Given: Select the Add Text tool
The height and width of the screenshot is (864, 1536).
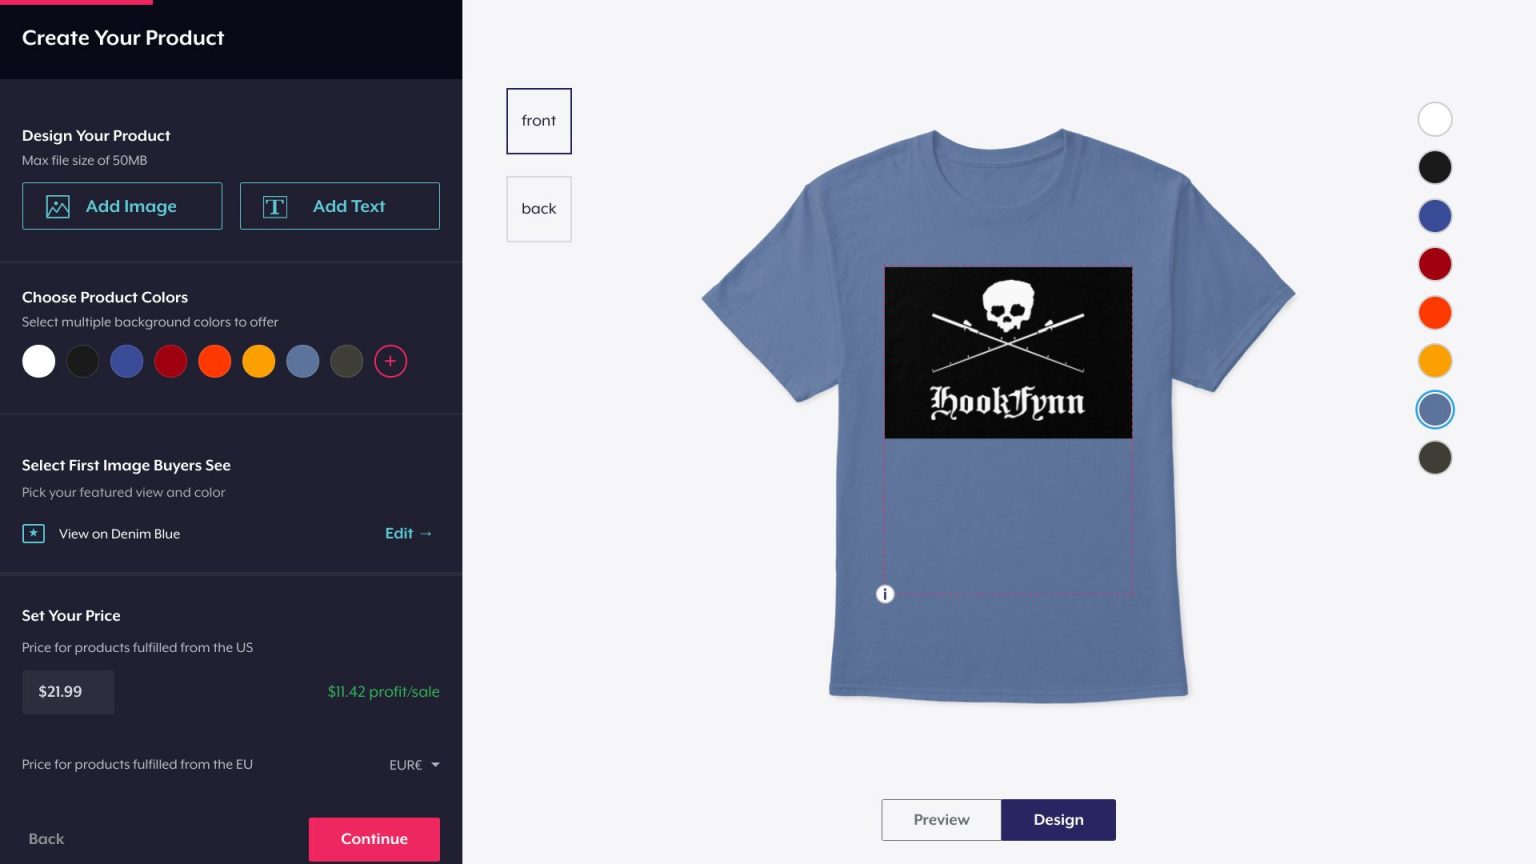Looking at the screenshot, I should click(x=339, y=206).
